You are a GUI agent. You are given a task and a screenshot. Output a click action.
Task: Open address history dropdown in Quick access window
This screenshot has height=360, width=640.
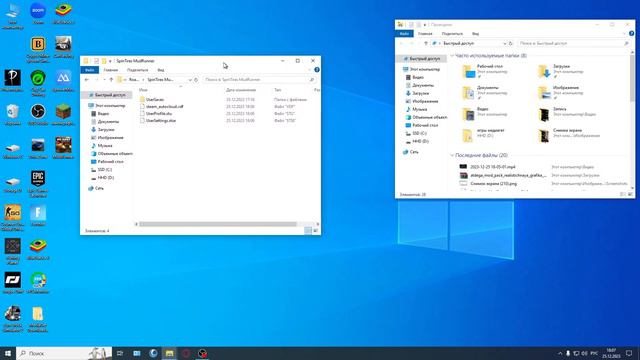click(x=505, y=43)
